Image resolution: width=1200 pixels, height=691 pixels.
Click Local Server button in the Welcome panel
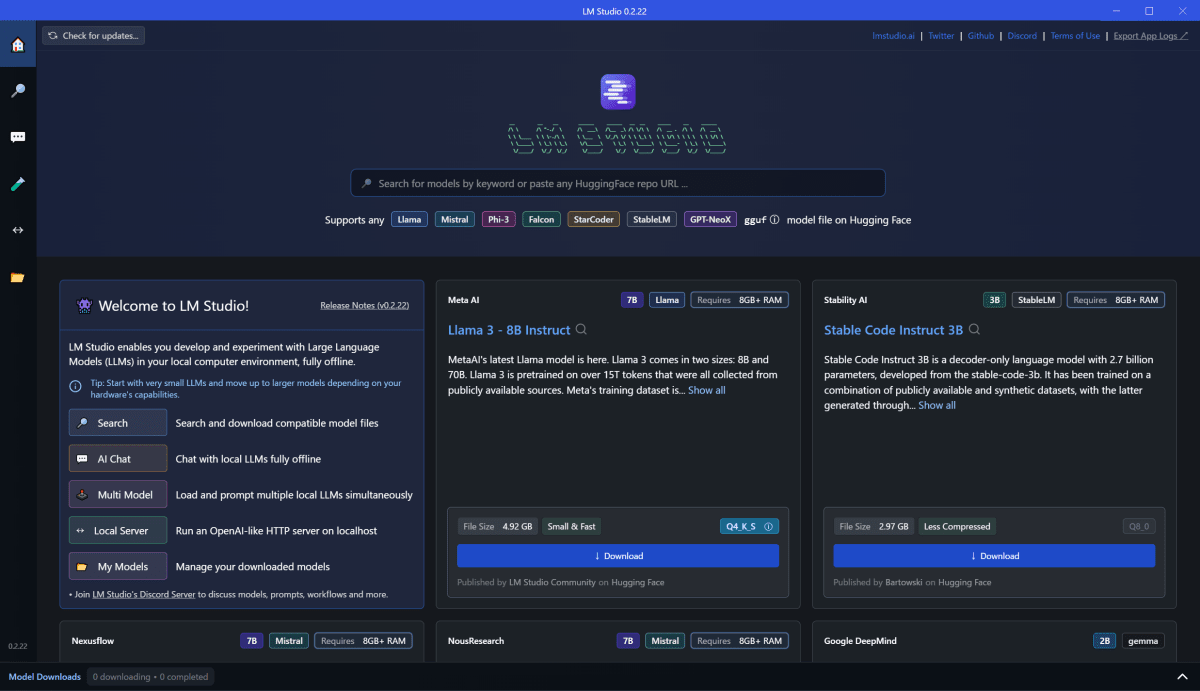point(118,531)
